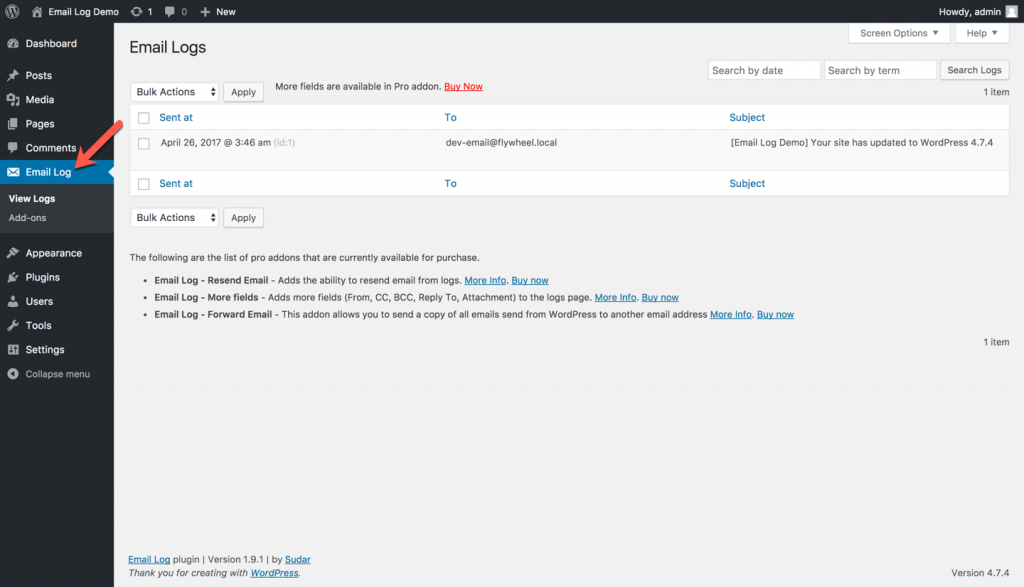The image size is (1024, 587).
Task: Click the admin avatar icon
Action: (1012, 12)
